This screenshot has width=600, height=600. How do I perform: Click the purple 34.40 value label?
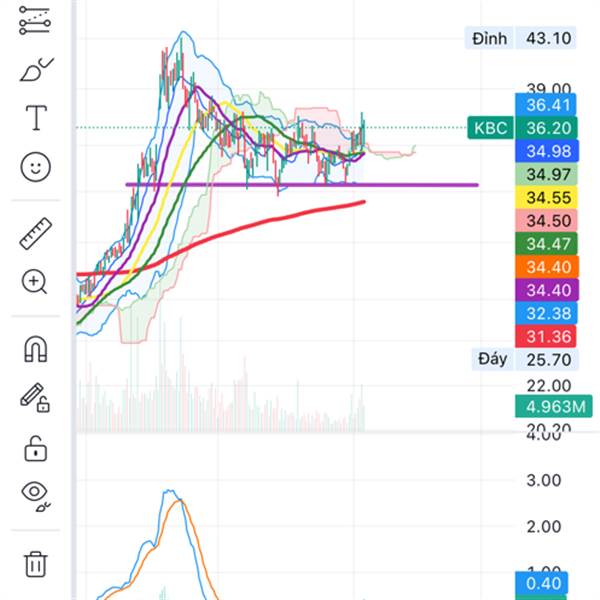(x=547, y=290)
